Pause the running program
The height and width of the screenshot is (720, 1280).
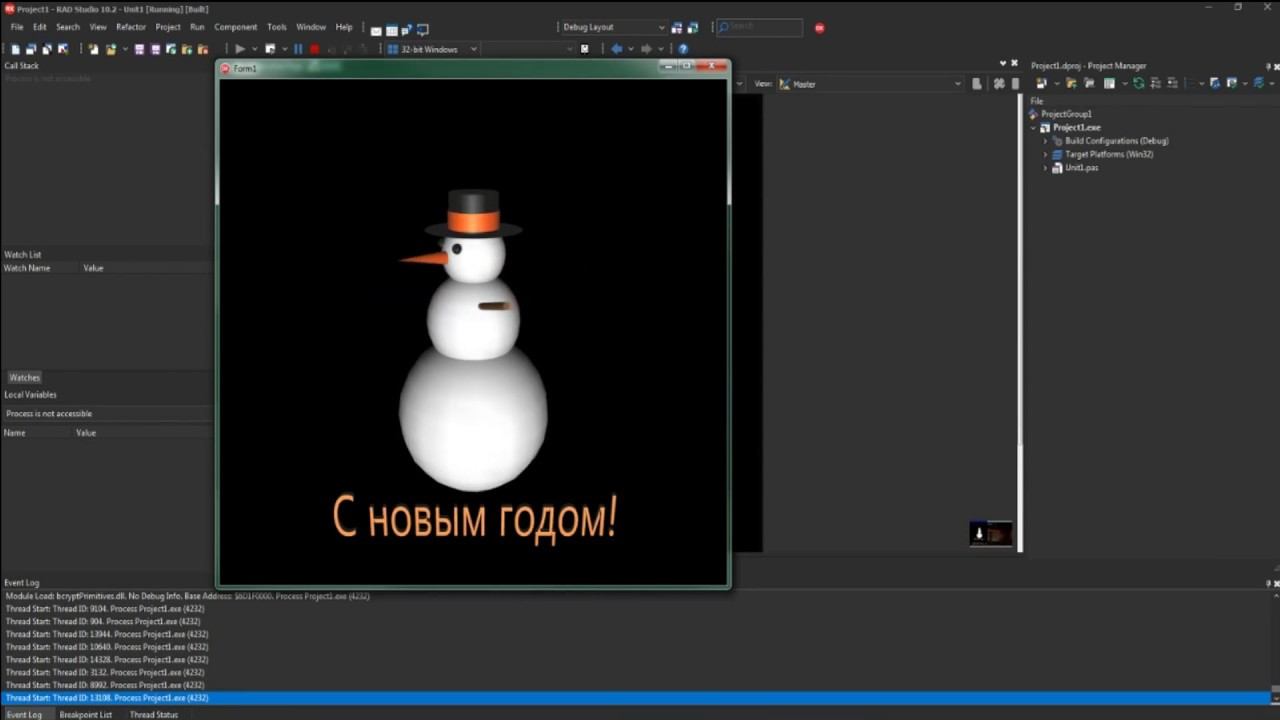[x=298, y=49]
